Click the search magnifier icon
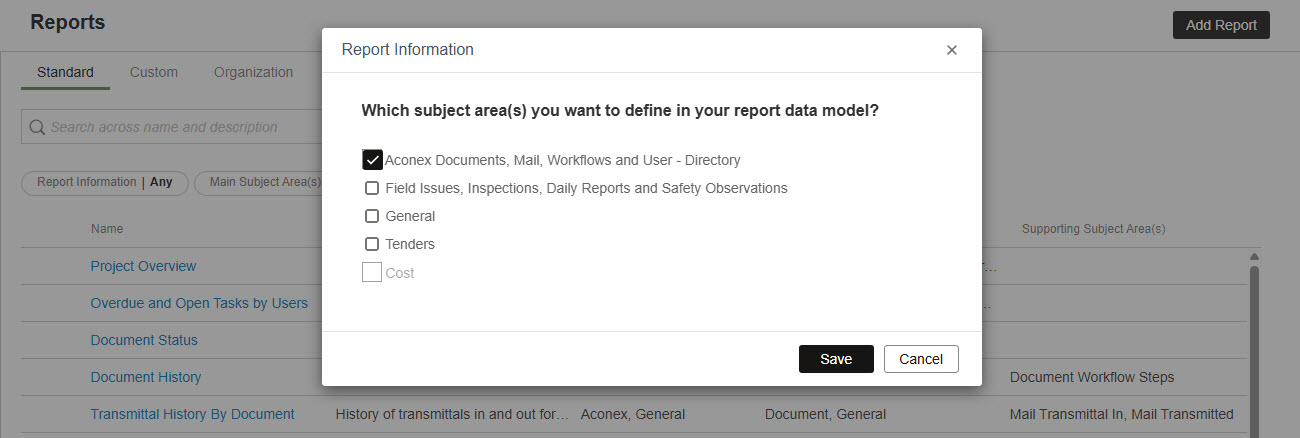This screenshot has width=1300, height=438. 37,127
